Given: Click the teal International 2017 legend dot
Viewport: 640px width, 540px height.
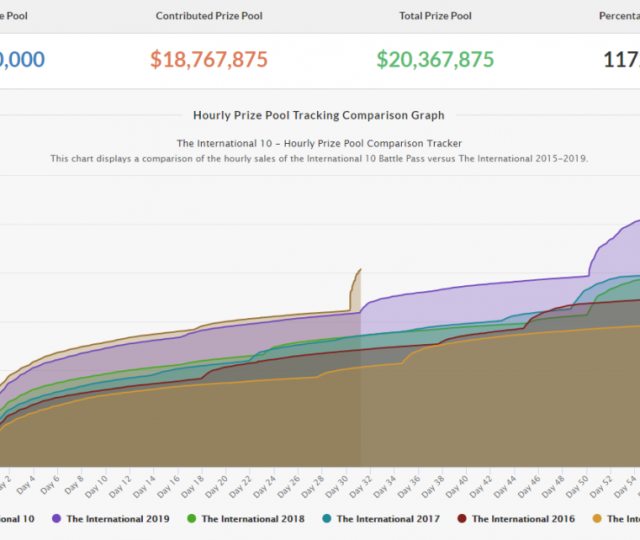Looking at the screenshot, I should 326,519.
